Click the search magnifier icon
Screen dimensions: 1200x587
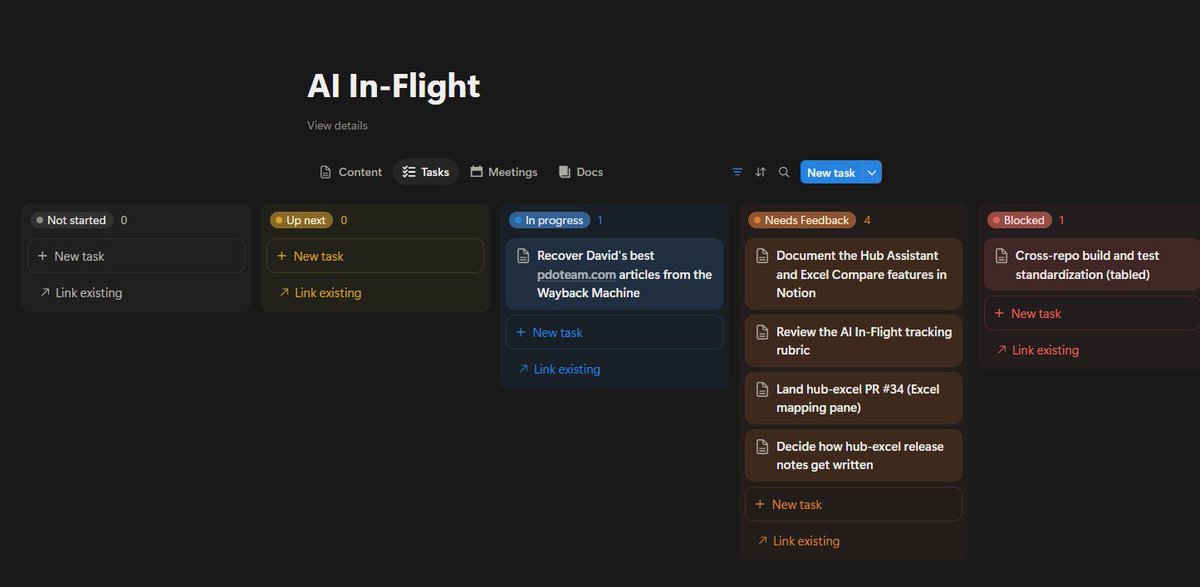pyautogui.click(x=784, y=172)
